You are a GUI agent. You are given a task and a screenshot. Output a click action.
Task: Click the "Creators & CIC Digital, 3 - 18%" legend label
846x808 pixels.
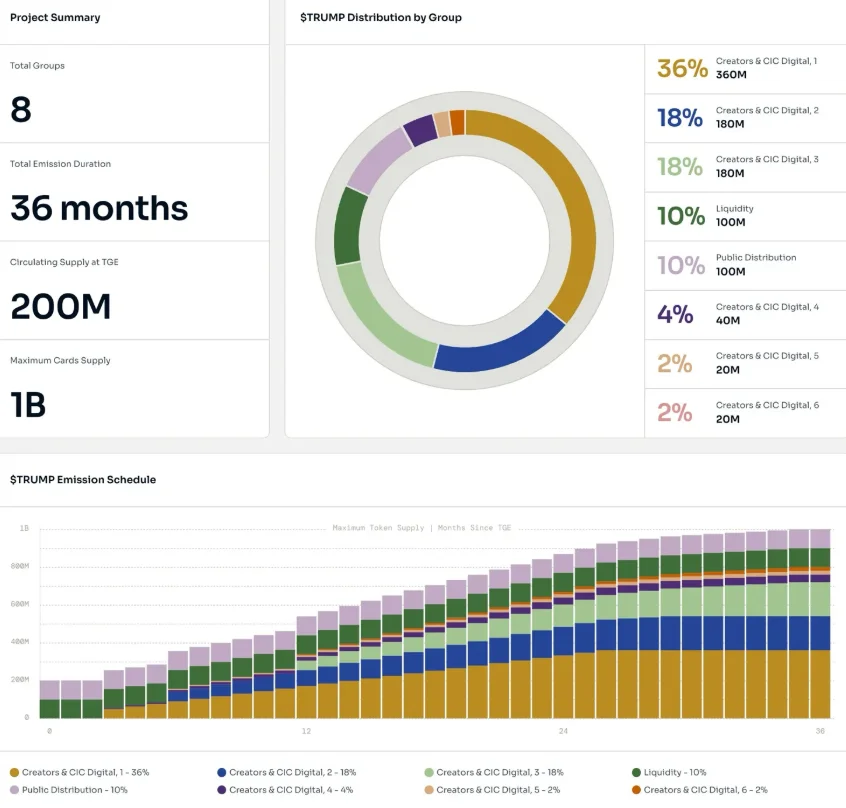tap(500, 772)
